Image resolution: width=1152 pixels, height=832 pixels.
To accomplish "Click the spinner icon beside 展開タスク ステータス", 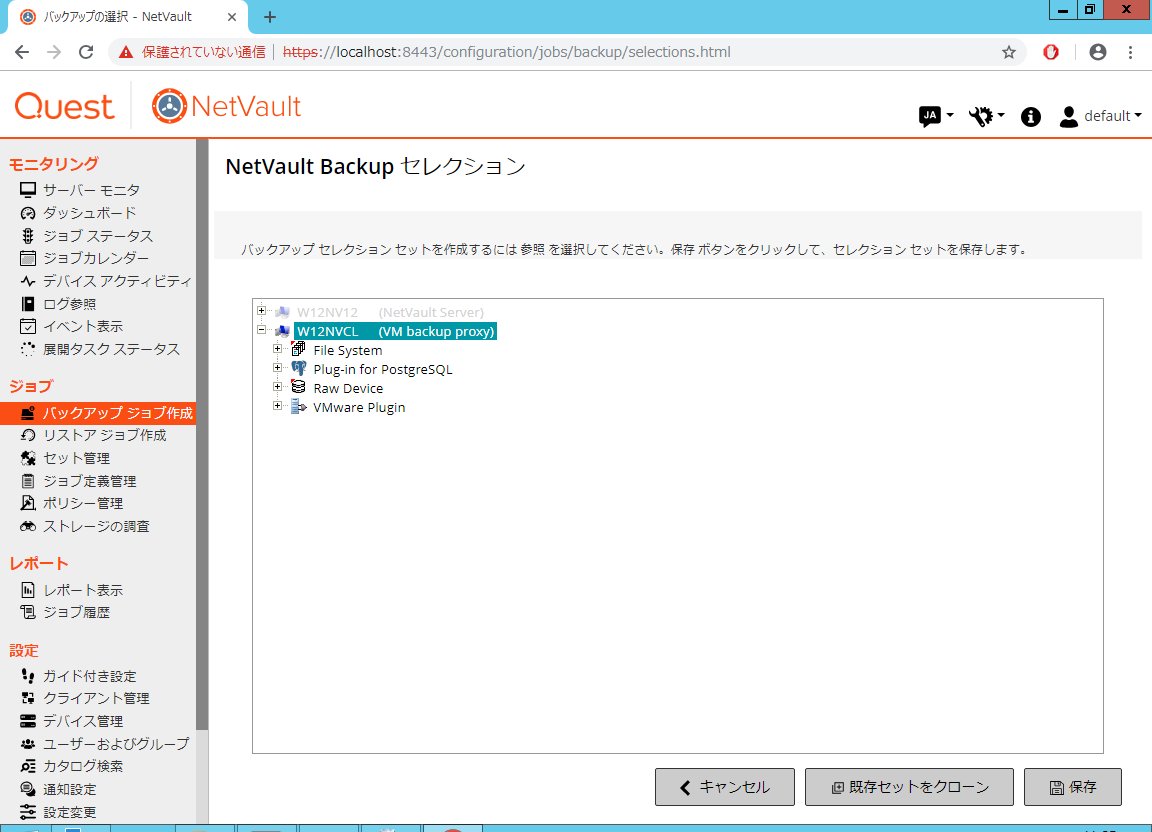I will tap(28, 349).
